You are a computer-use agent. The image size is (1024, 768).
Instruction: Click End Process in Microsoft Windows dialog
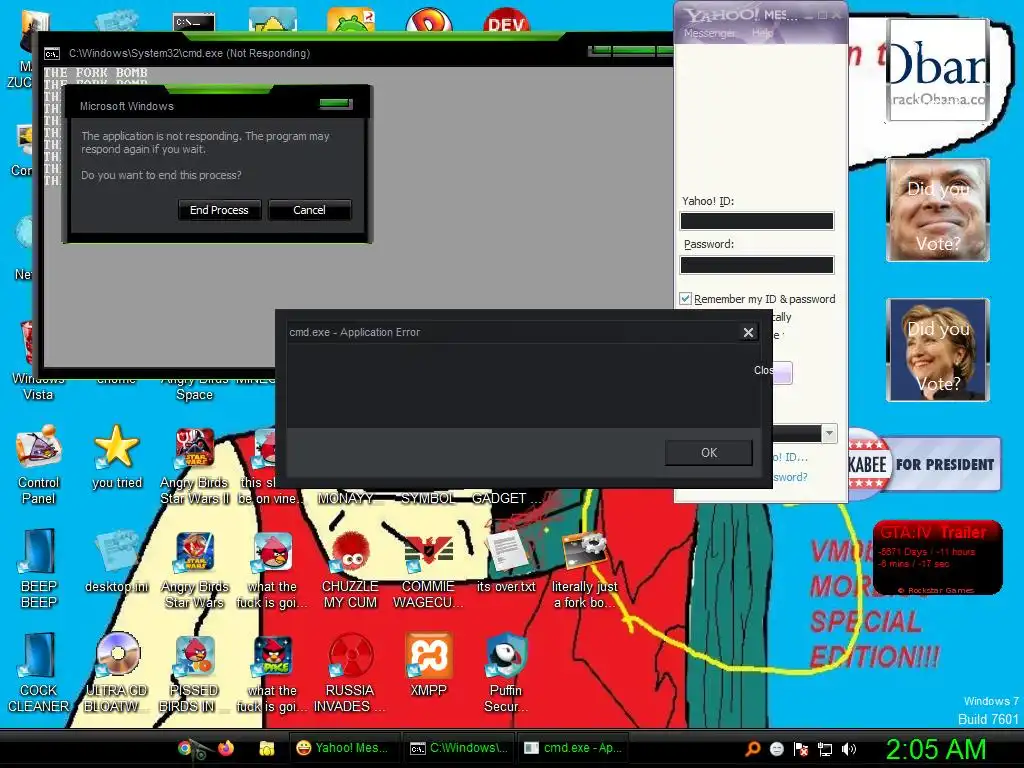click(219, 210)
